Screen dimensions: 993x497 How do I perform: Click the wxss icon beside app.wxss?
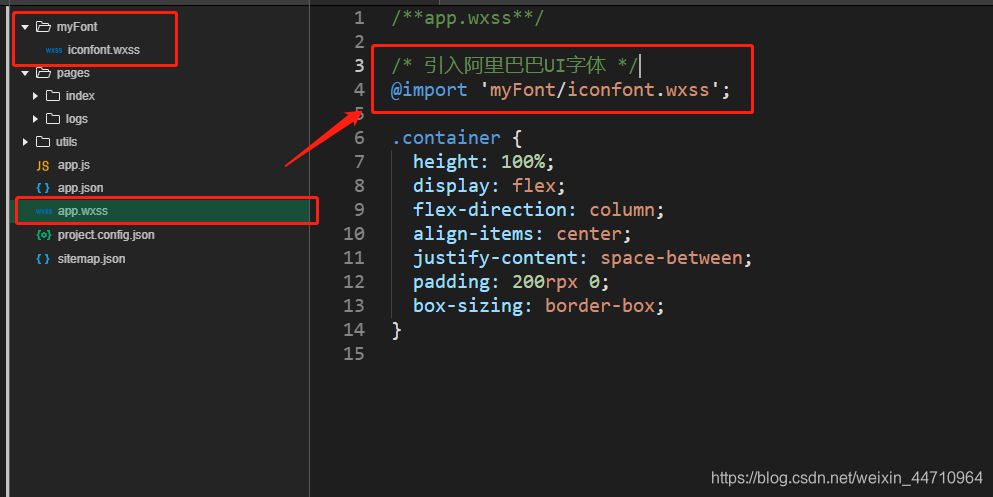click(x=44, y=211)
